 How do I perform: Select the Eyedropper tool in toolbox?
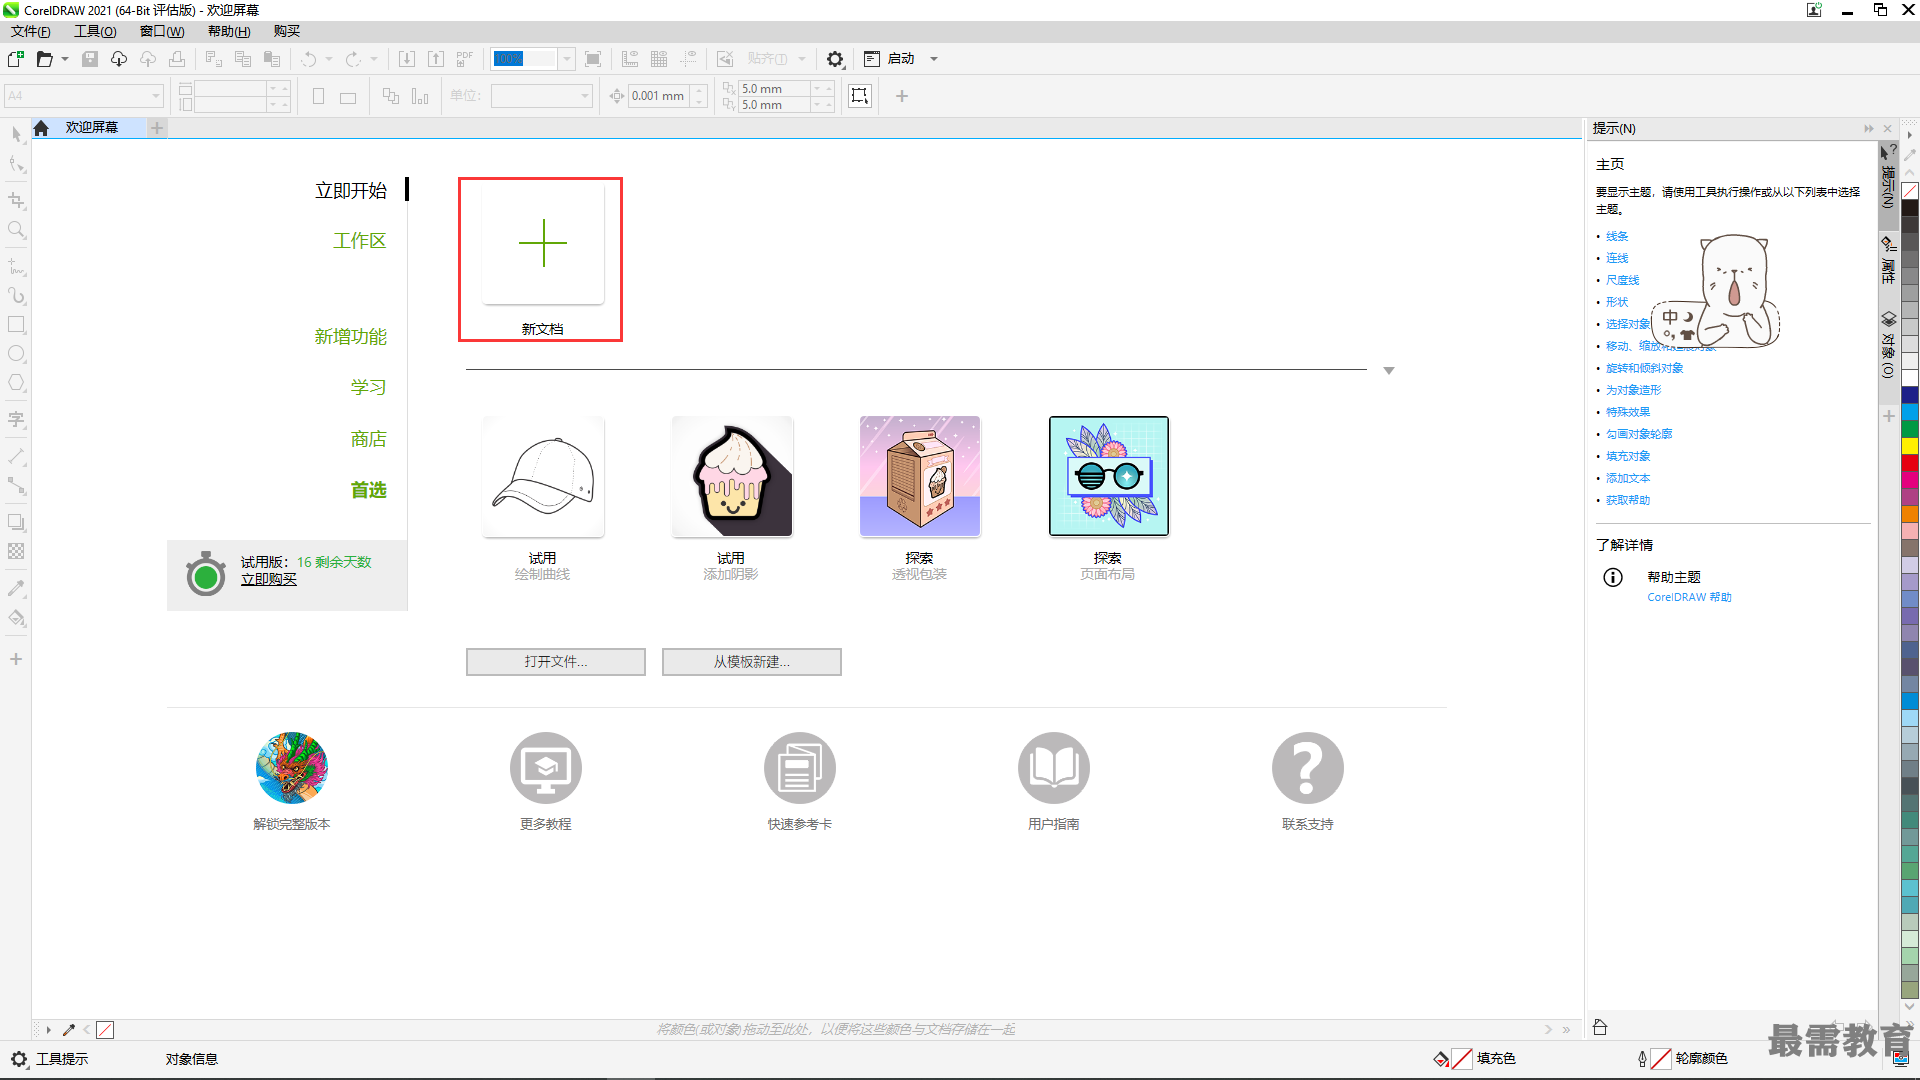[x=16, y=589]
